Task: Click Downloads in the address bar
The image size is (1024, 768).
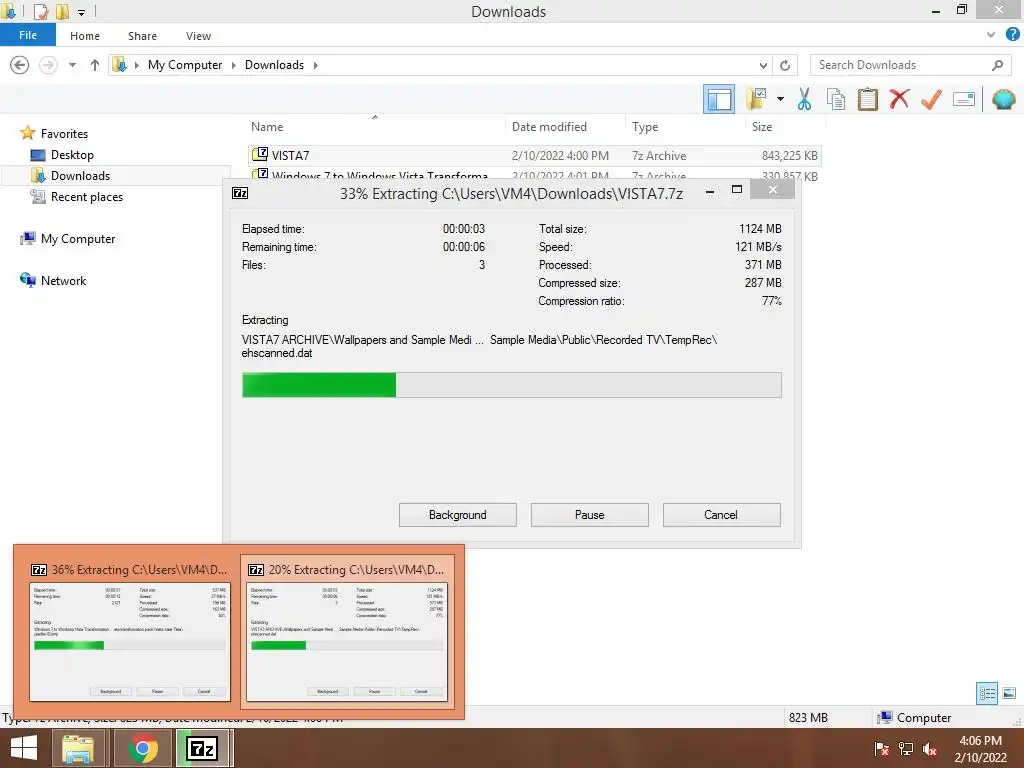Action: [x=274, y=65]
